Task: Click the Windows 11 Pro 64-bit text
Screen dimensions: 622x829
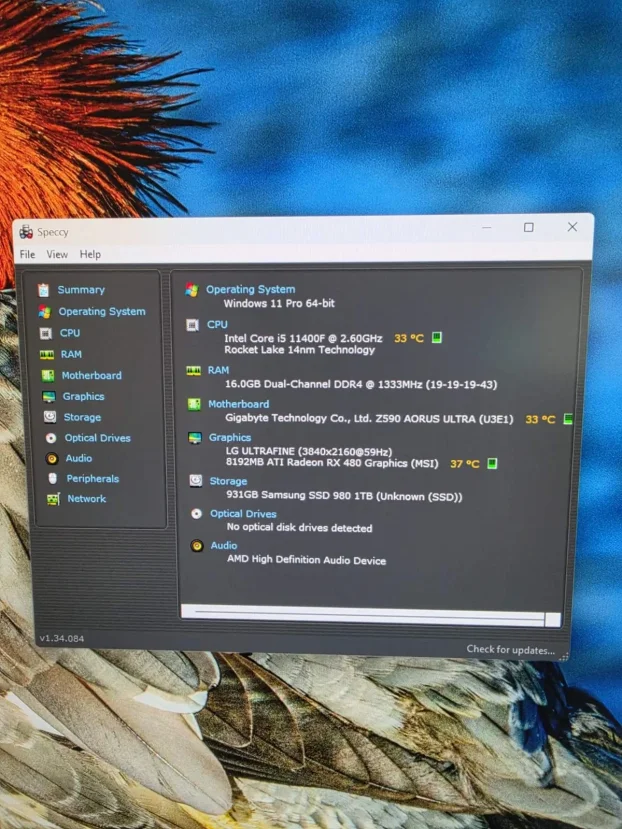Action: [x=279, y=303]
